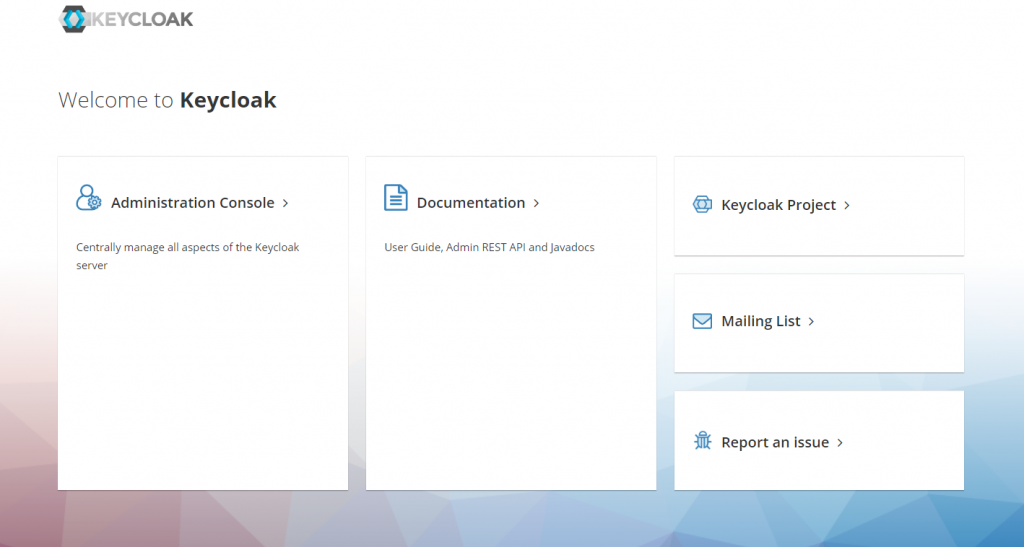Screen dimensions: 1024x547
Task: Click 'Centrally manage all aspects' description text
Action: pyautogui.click(x=187, y=256)
